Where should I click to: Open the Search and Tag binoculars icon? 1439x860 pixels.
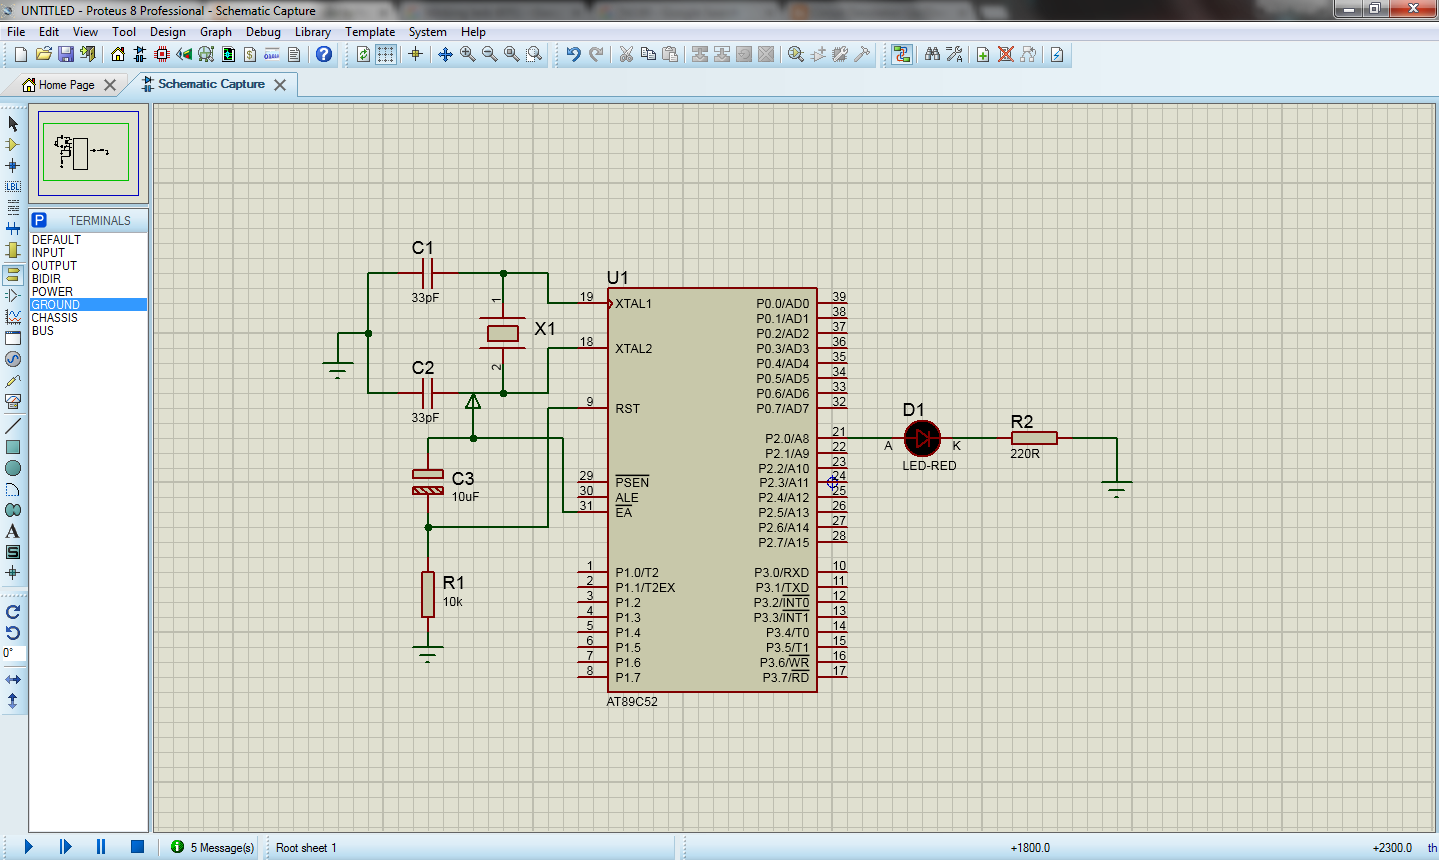pyautogui.click(x=932, y=54)
